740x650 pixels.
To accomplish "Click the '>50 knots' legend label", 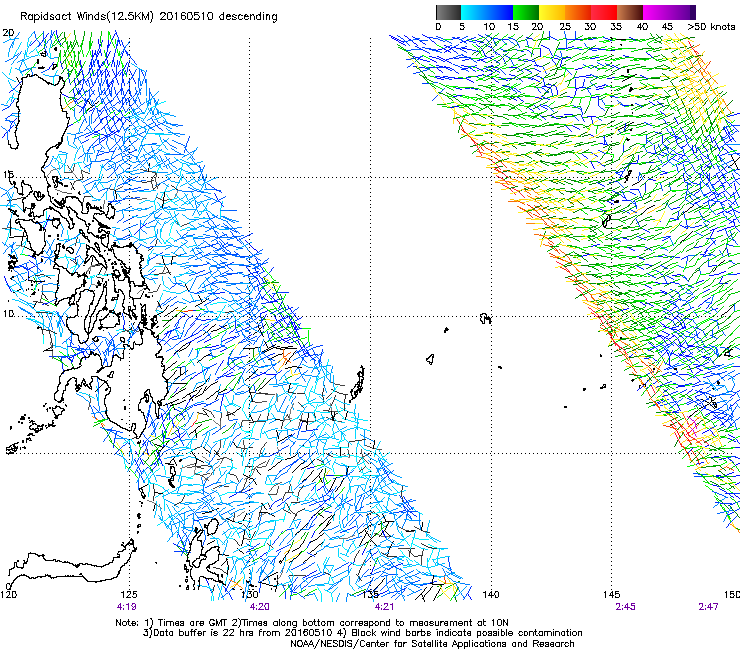I will (711, 26).
